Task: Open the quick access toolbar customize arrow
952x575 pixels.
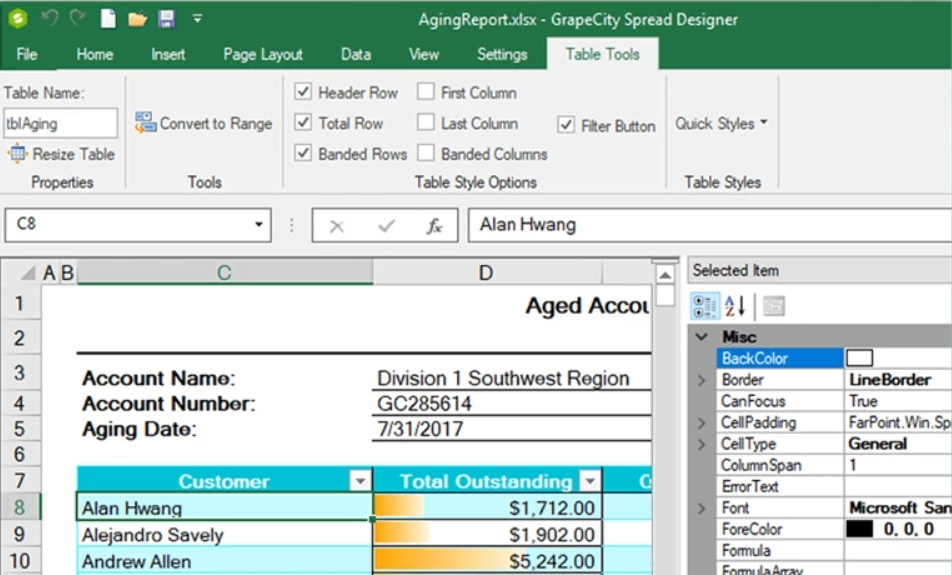Action: point(197,19)
